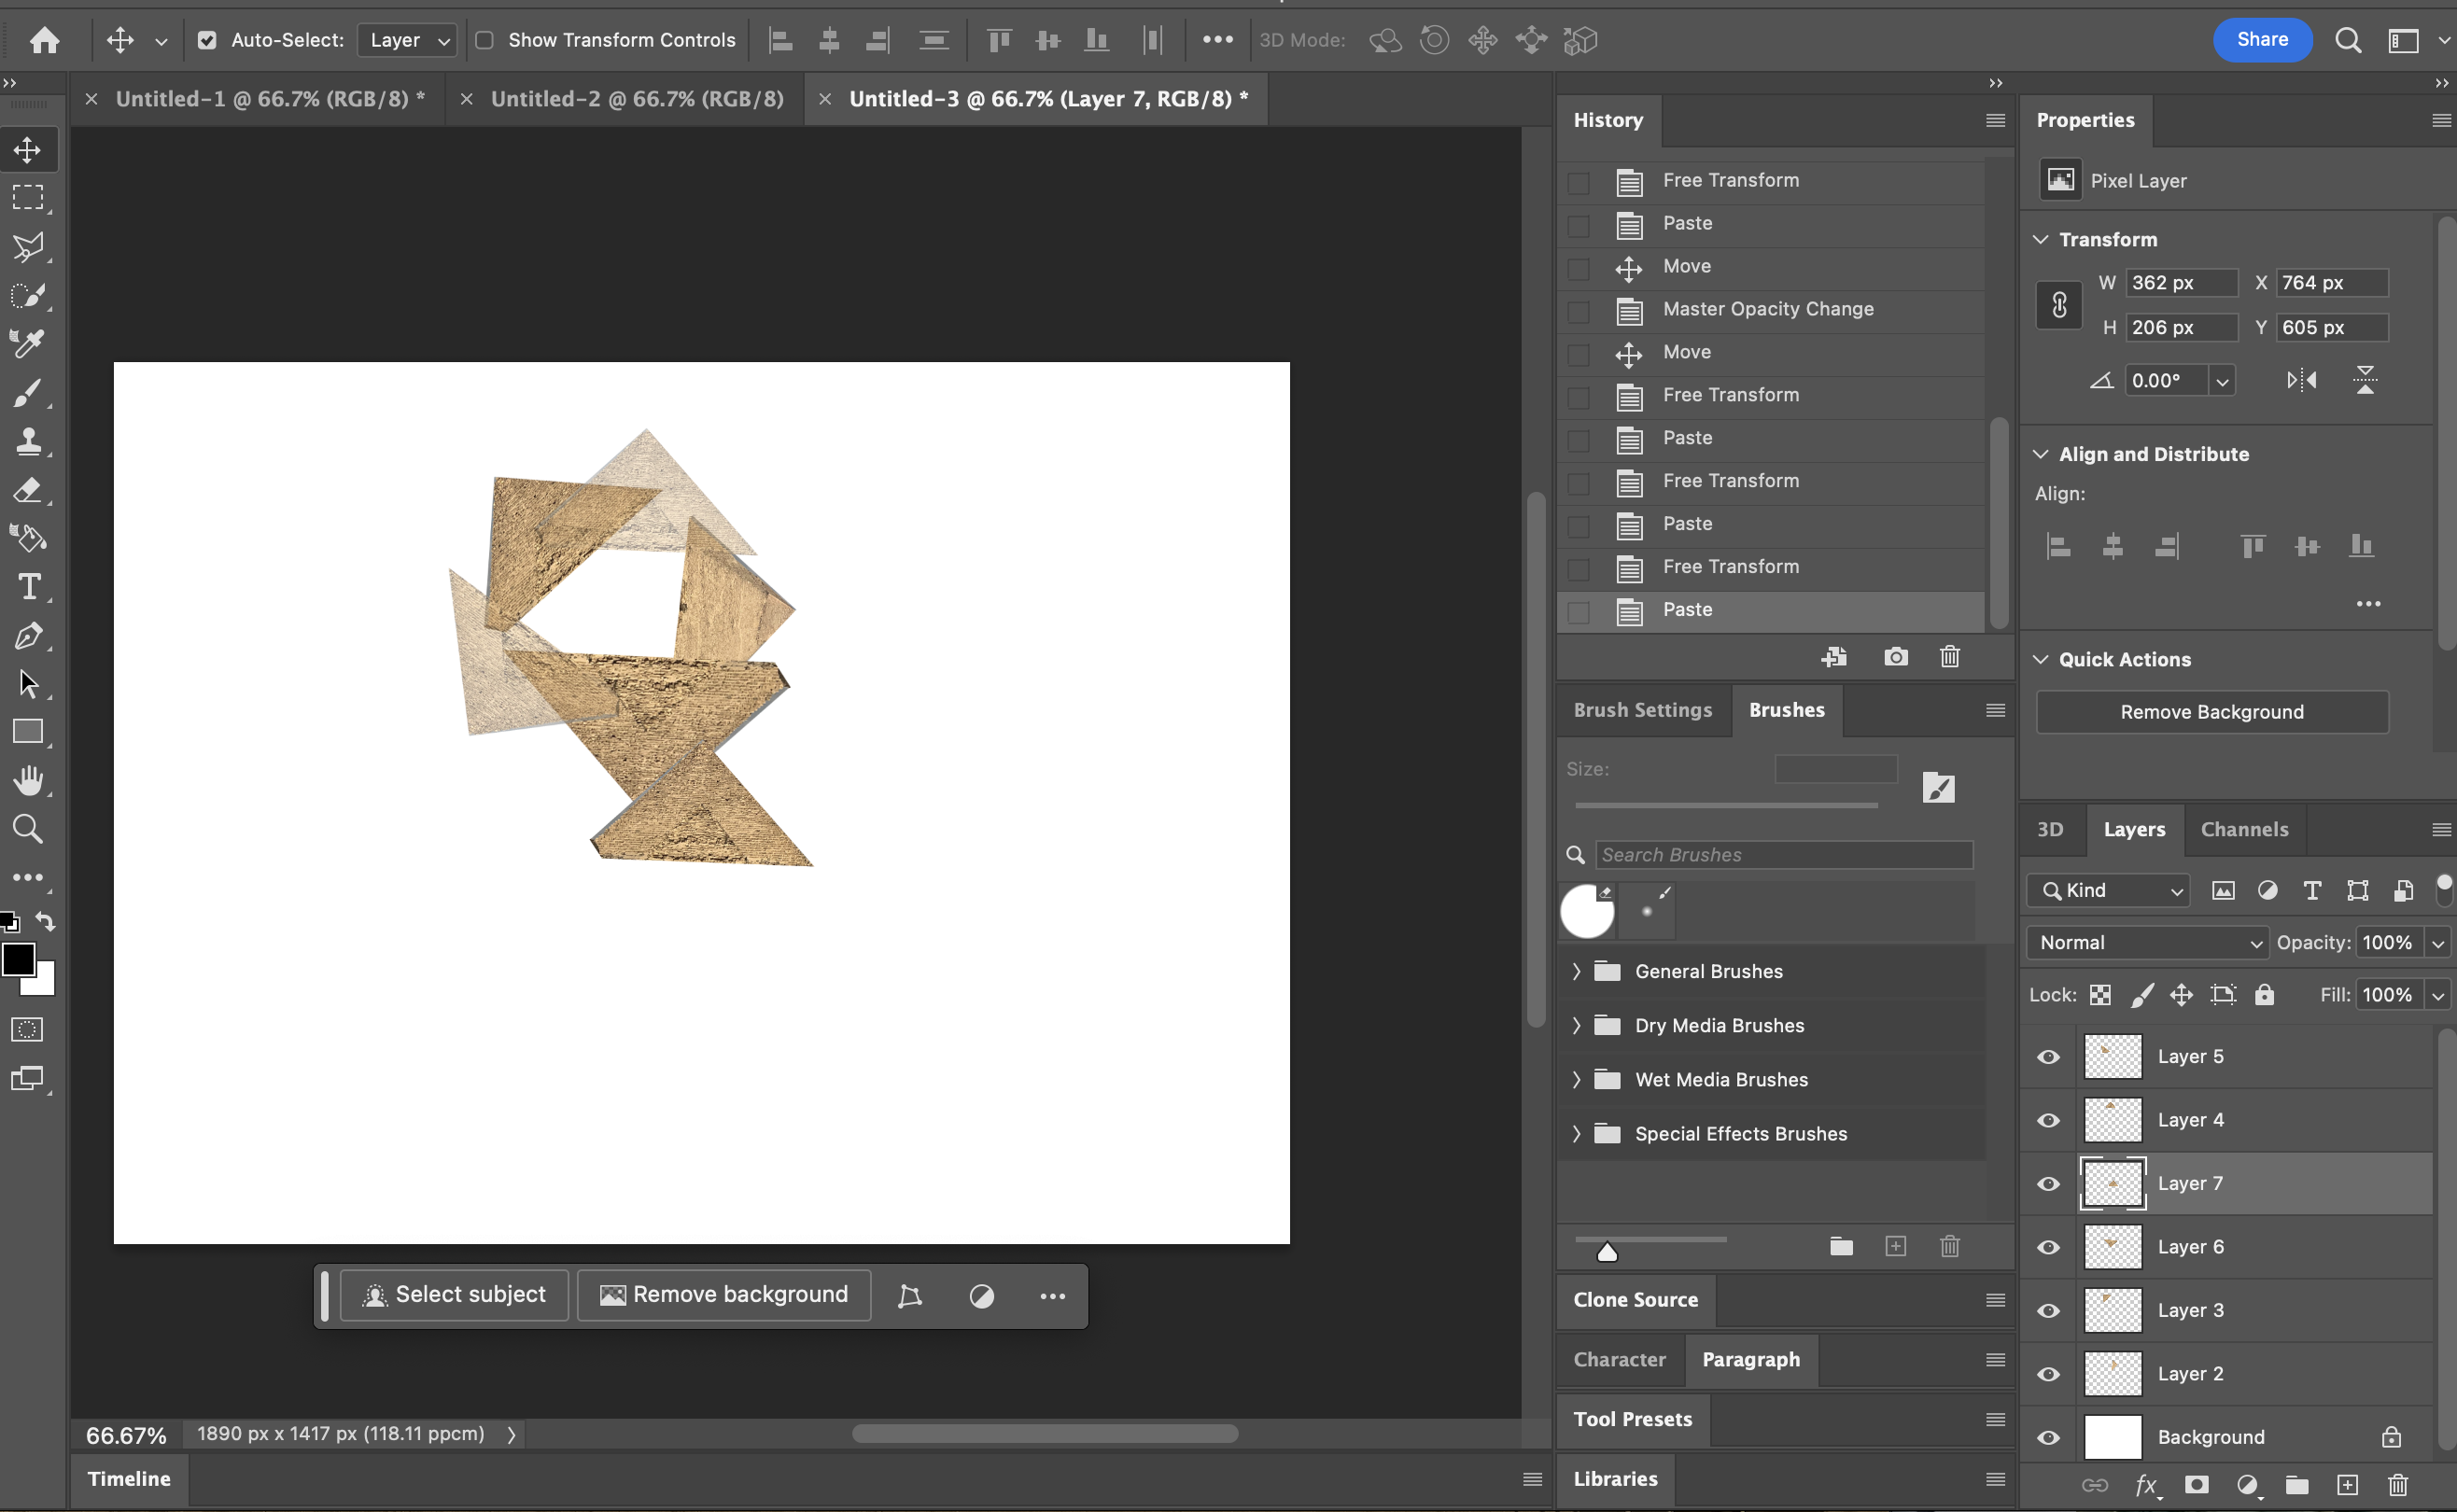
Task: Open the blend mode Normal dropdown
Action: [x=2147, y=942]
